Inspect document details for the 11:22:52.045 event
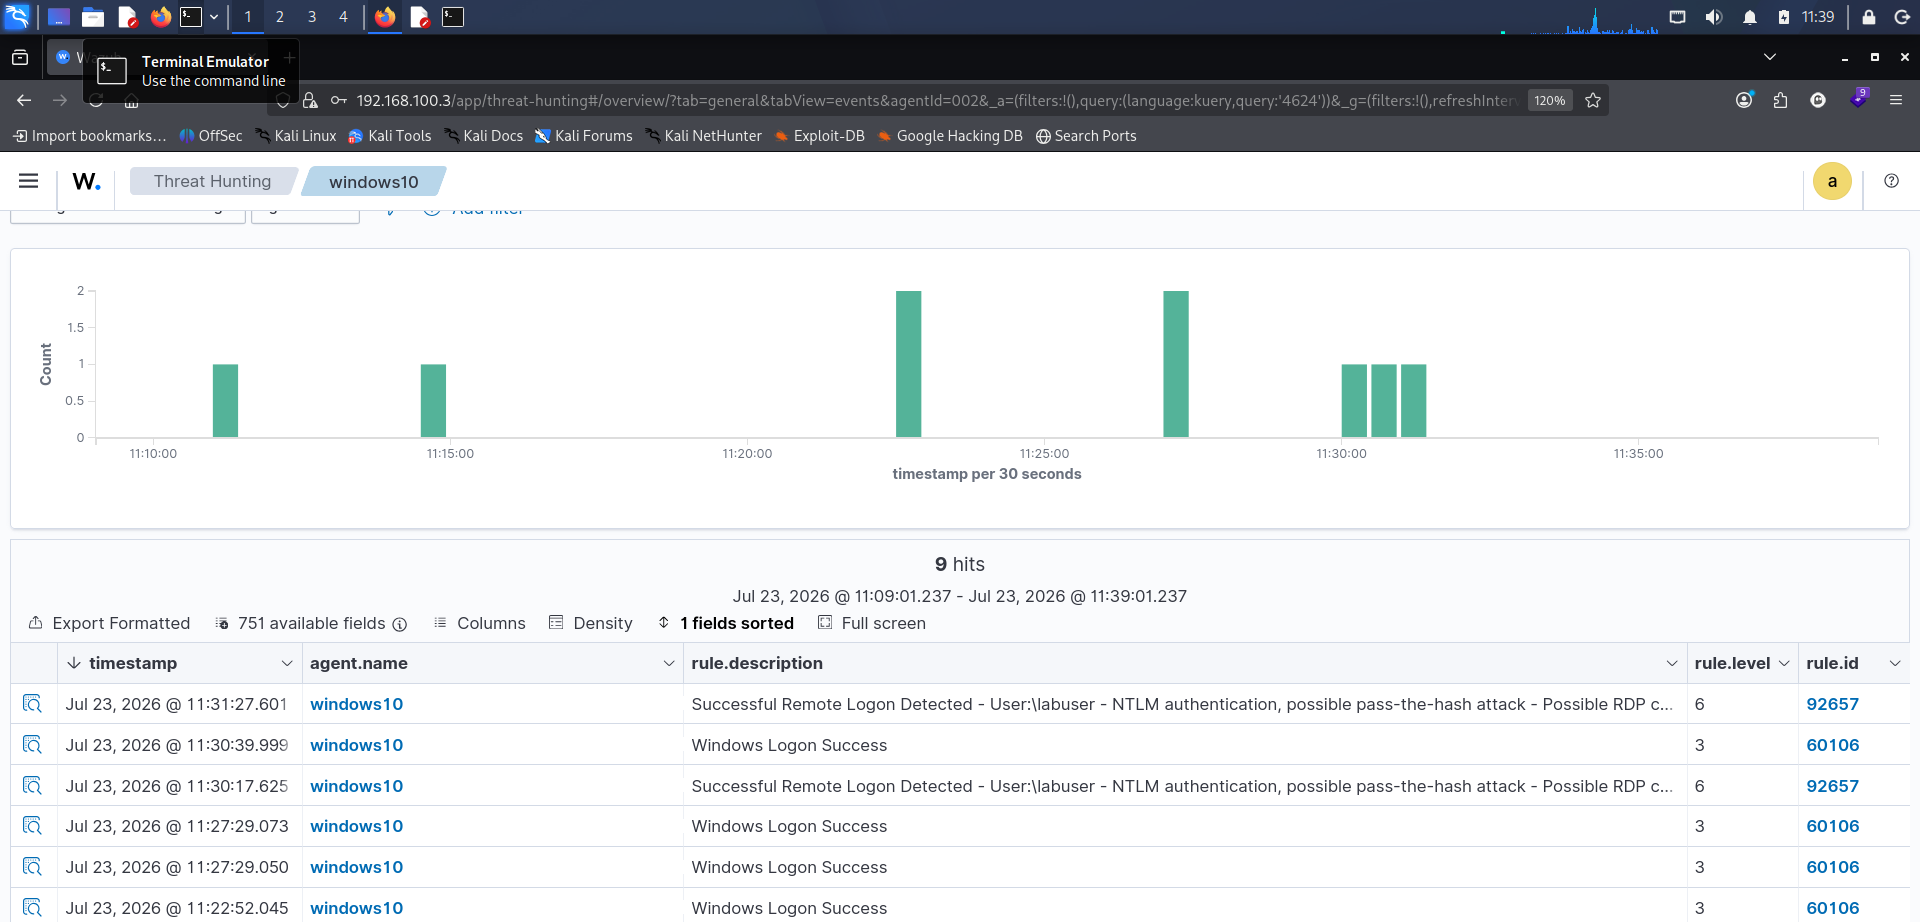1920x922 pixels. coord(32,908)
